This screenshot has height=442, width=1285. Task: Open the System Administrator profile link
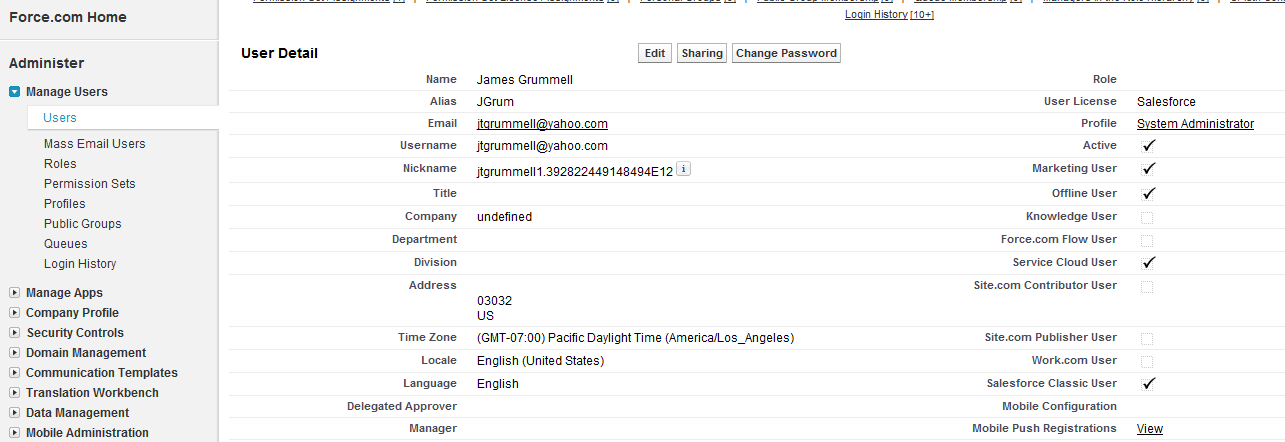coord(1195,124)
